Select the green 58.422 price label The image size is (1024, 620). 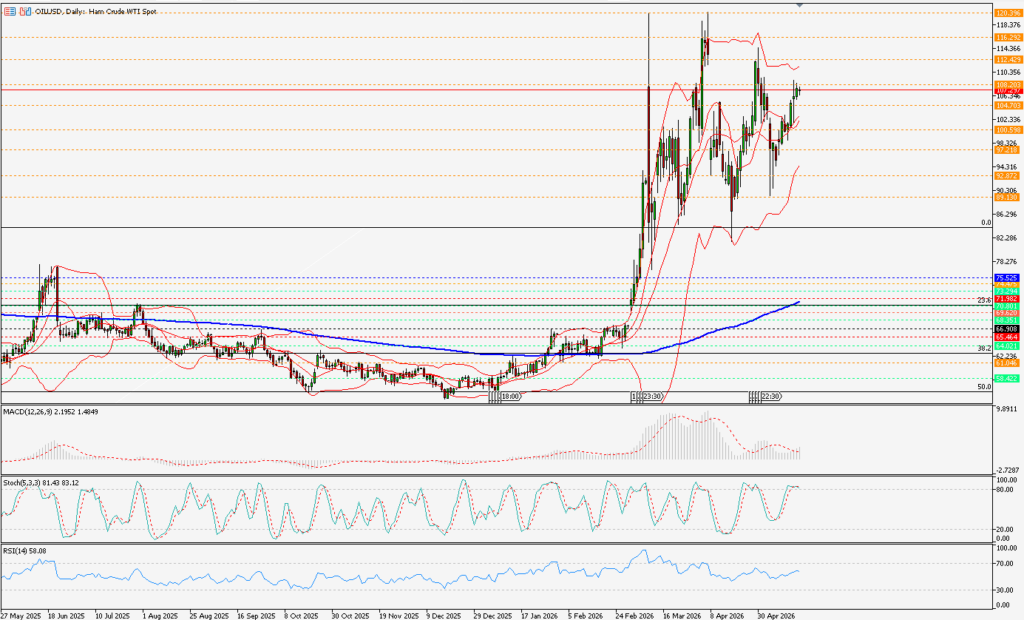[1008, 378]
